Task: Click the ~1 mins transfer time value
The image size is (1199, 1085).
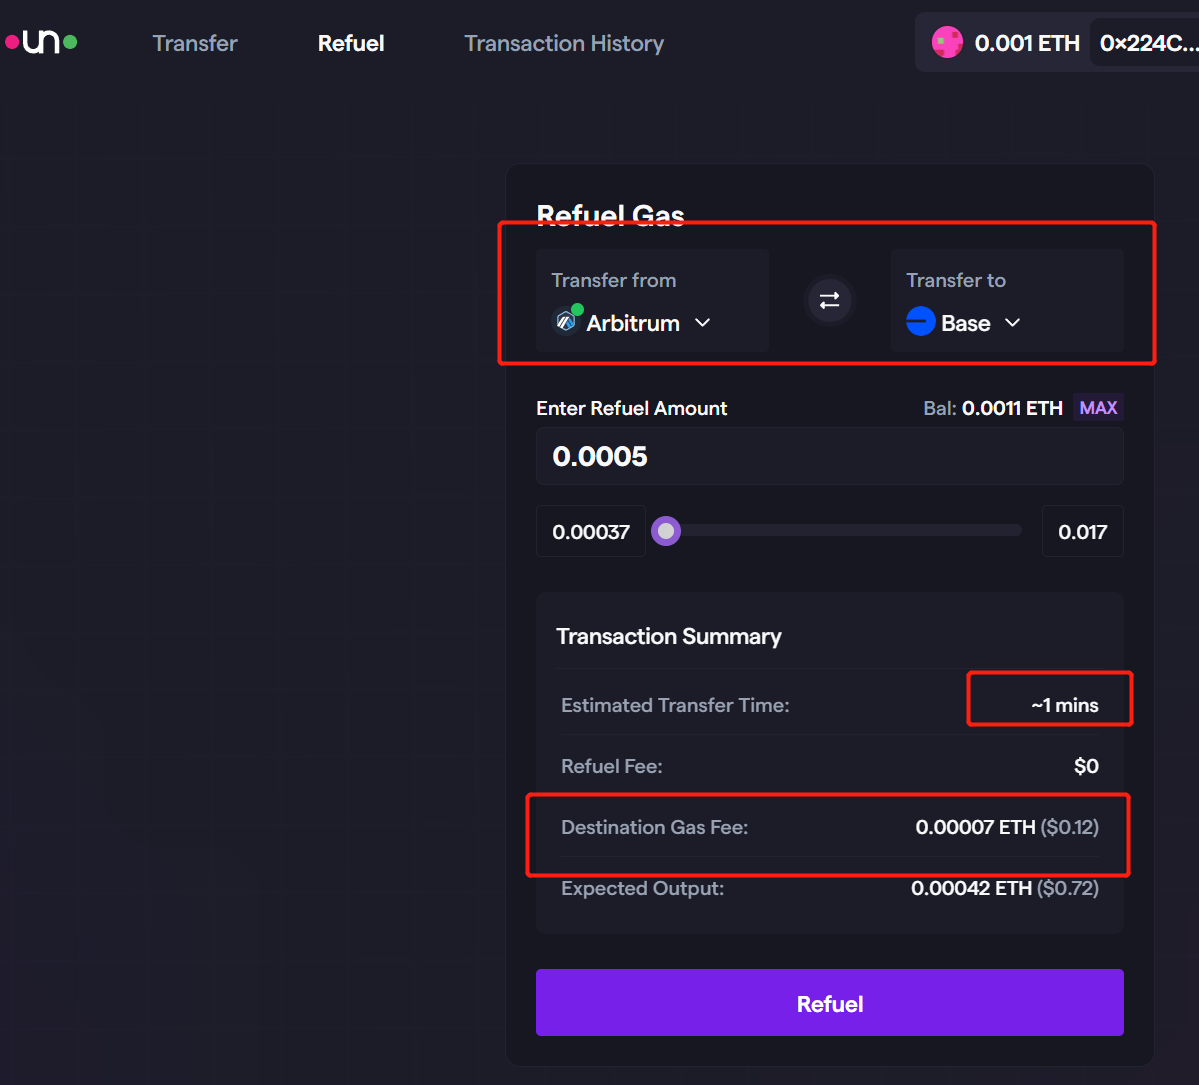Action: tap(1064, 705)
